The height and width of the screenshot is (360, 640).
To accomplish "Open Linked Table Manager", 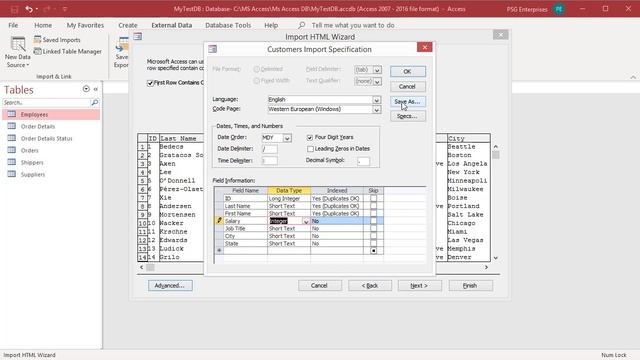I will (x=67, y=51).
